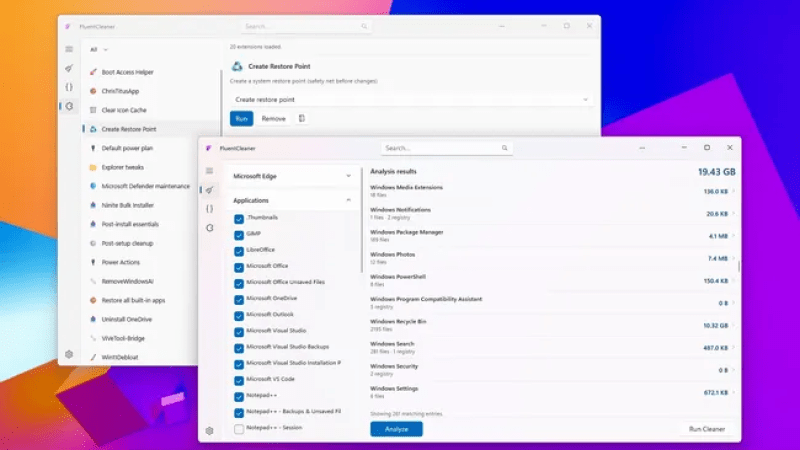Click search magnifier in back window
Viewport: 800px width, 450px height.
[364, 27]
